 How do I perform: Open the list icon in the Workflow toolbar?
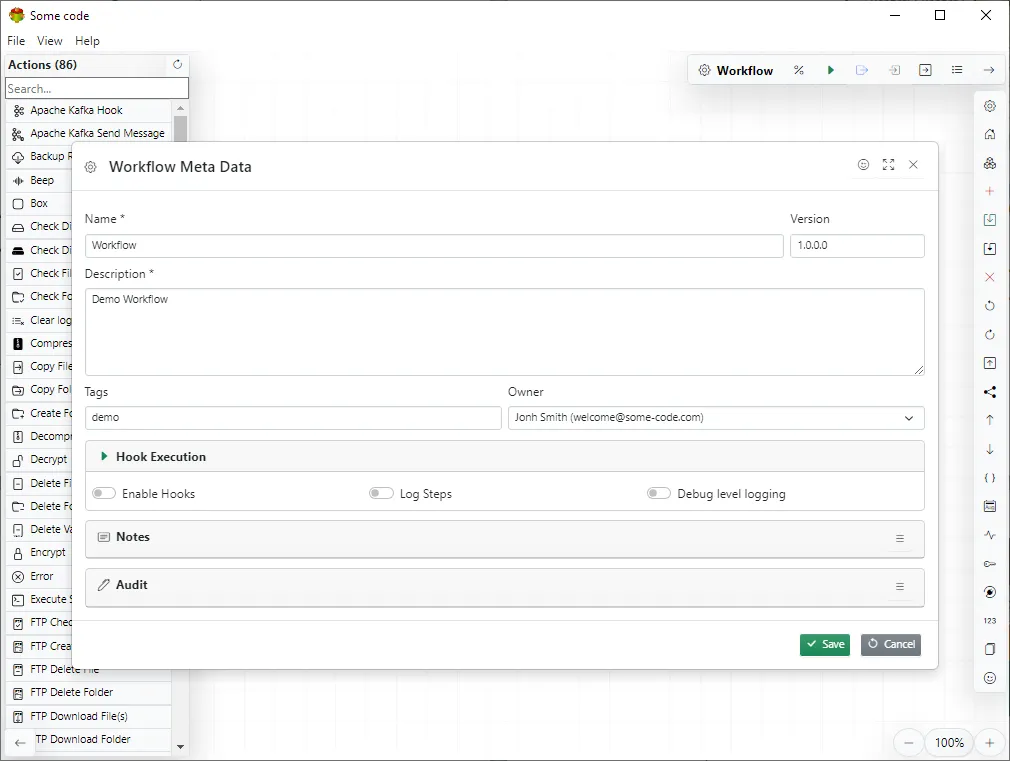click(957, 70)
